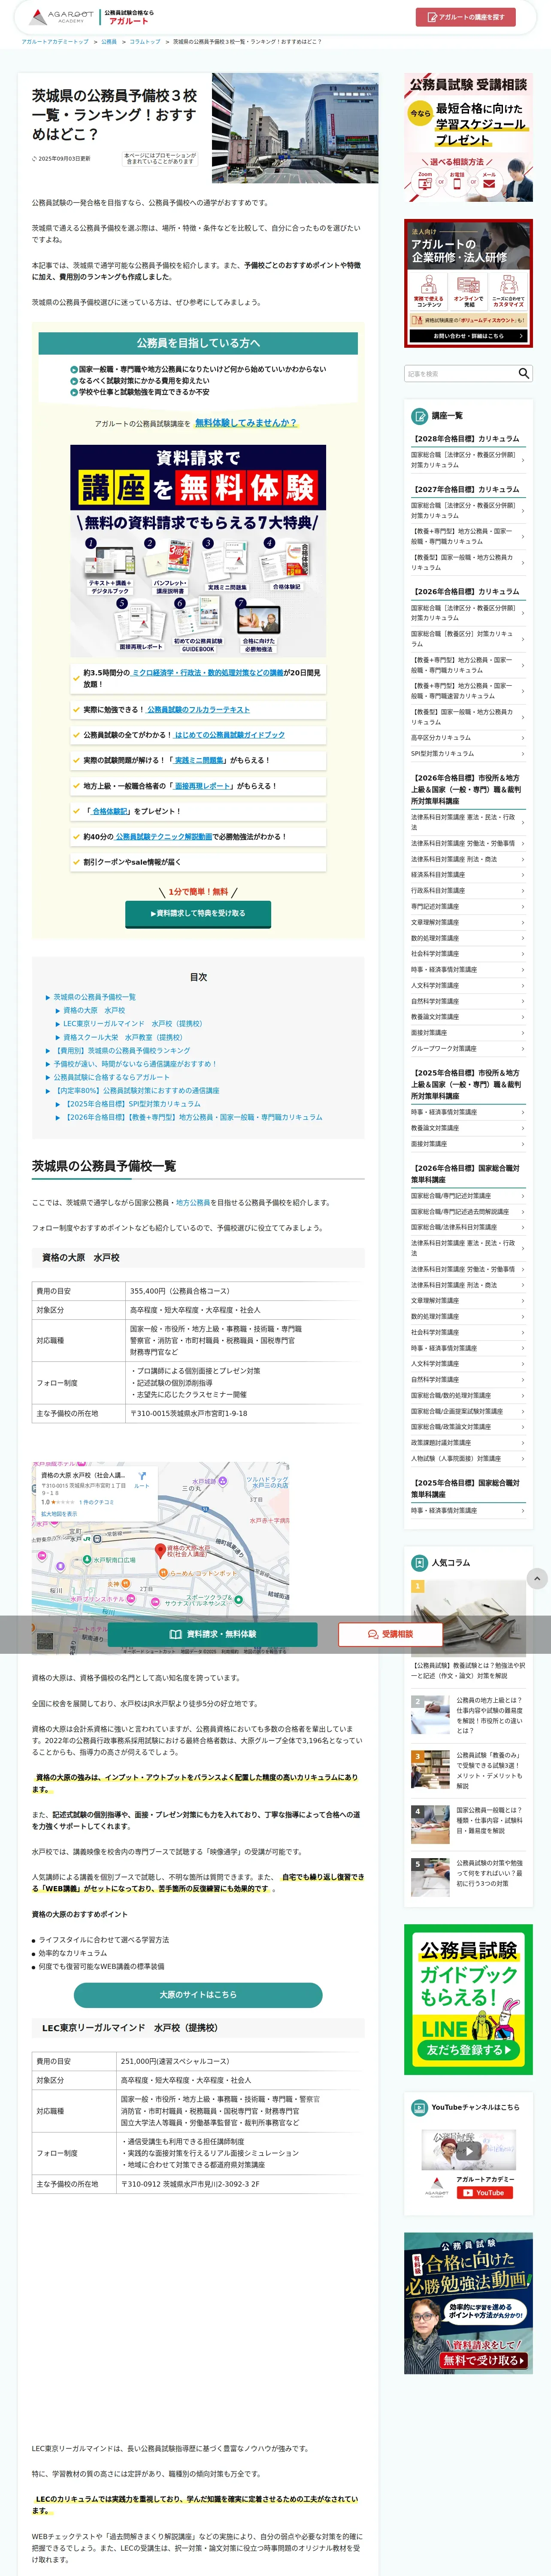
Task: Click 拡大地図を表示 link on the map
Action: tap(59, 1514)
